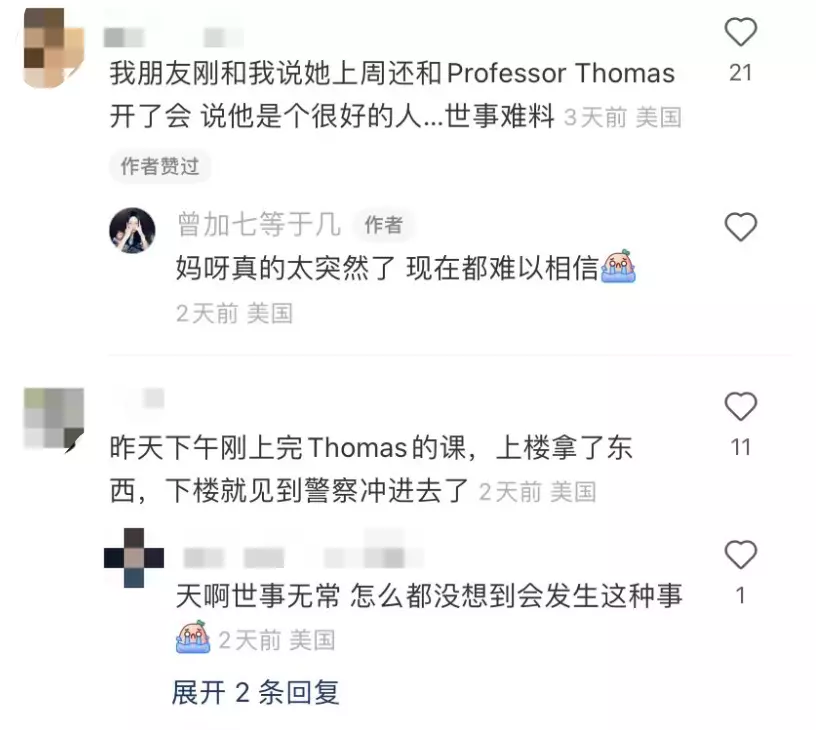Reply to comment 我朋友刚和我说她上周

point(391,94)
